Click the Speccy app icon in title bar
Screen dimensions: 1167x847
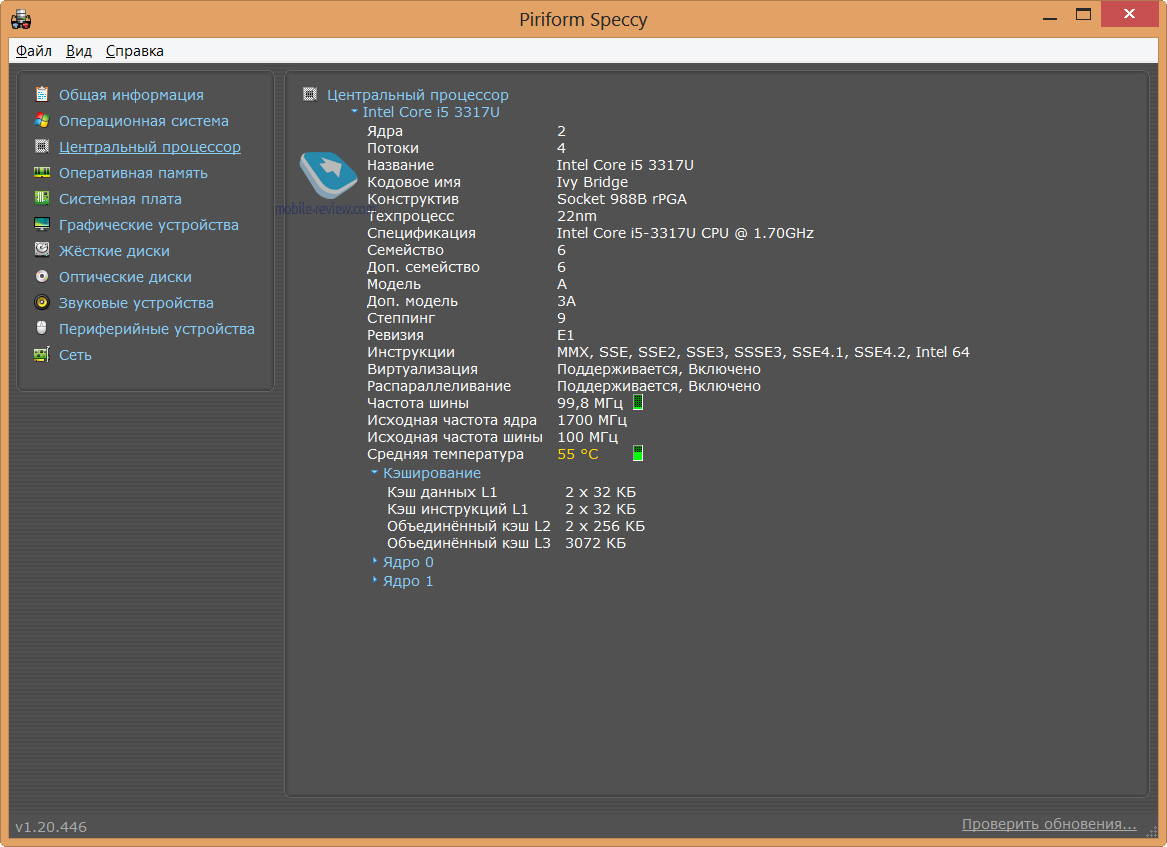tap(21, 19)
